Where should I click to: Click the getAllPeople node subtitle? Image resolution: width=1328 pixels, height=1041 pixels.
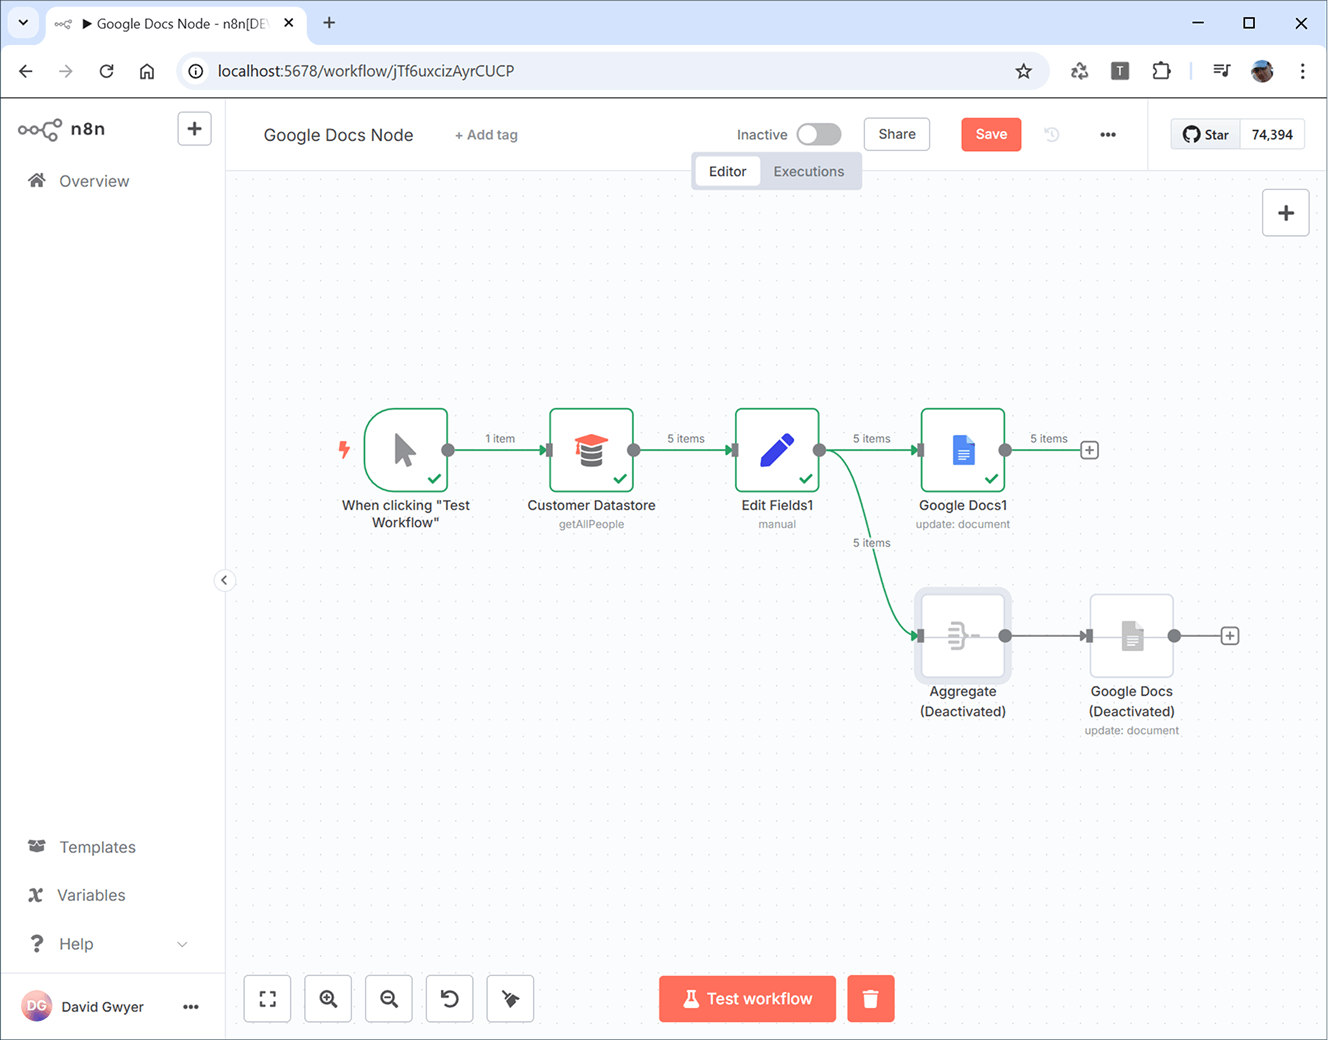pyautogui.click(x=591, y=524)
